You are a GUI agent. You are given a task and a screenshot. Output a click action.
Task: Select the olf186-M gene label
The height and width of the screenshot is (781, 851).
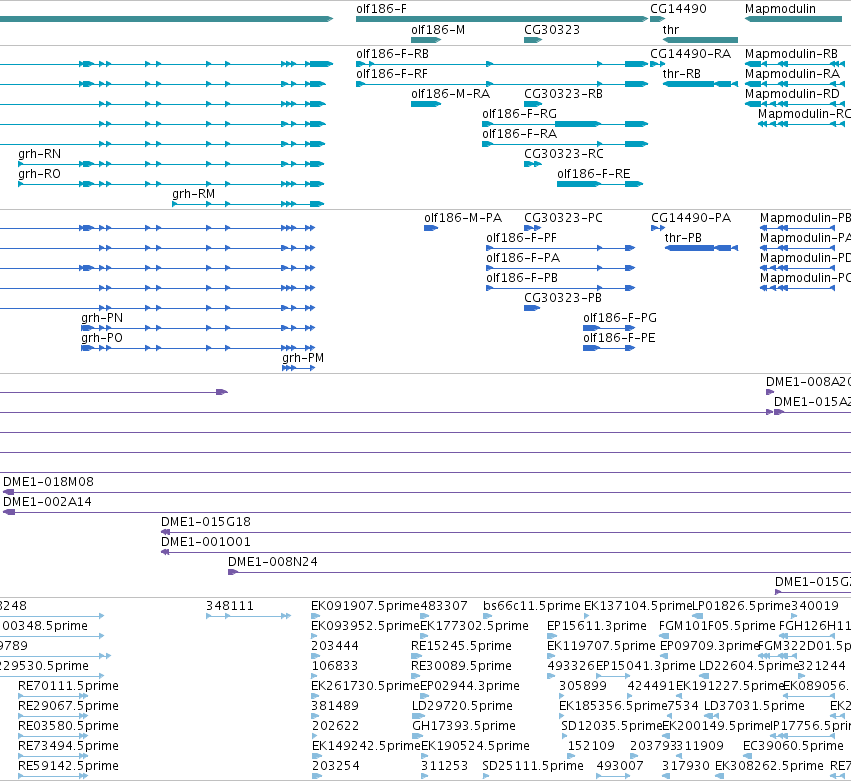click(438, 30)
